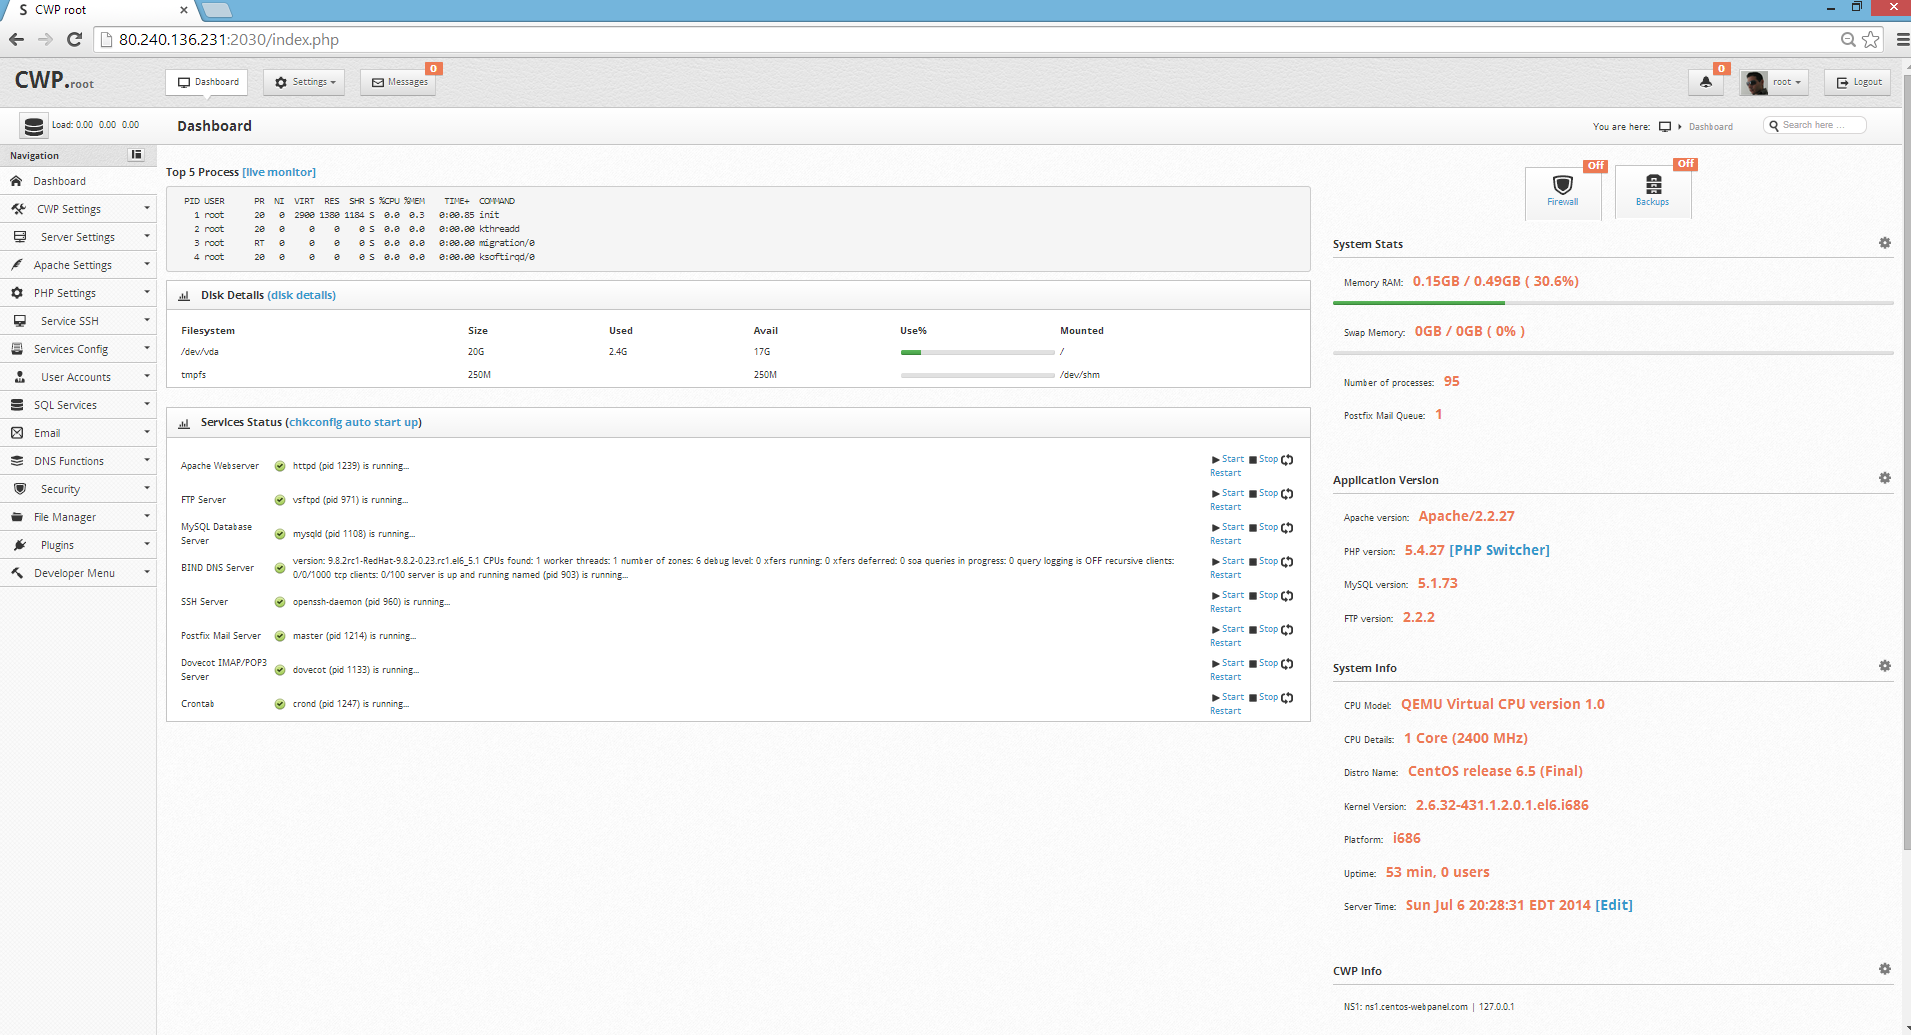Screen dimensions: 1911x1035
Task: Open the live monitor link
Action: pyautogui.click(x=279, y=172)
